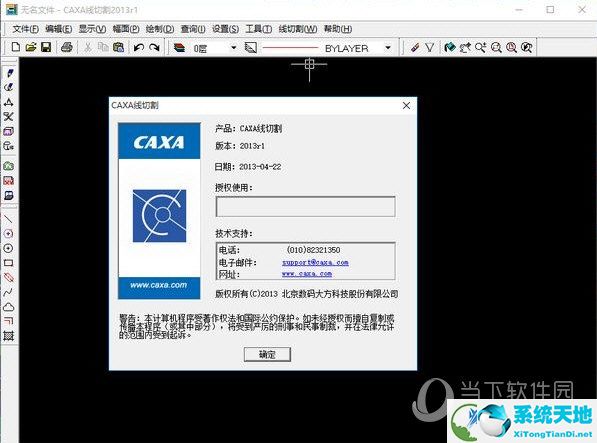Select the hatch pattern tool
The width and height of the screenshot is (597, 443).
(9, 336)
